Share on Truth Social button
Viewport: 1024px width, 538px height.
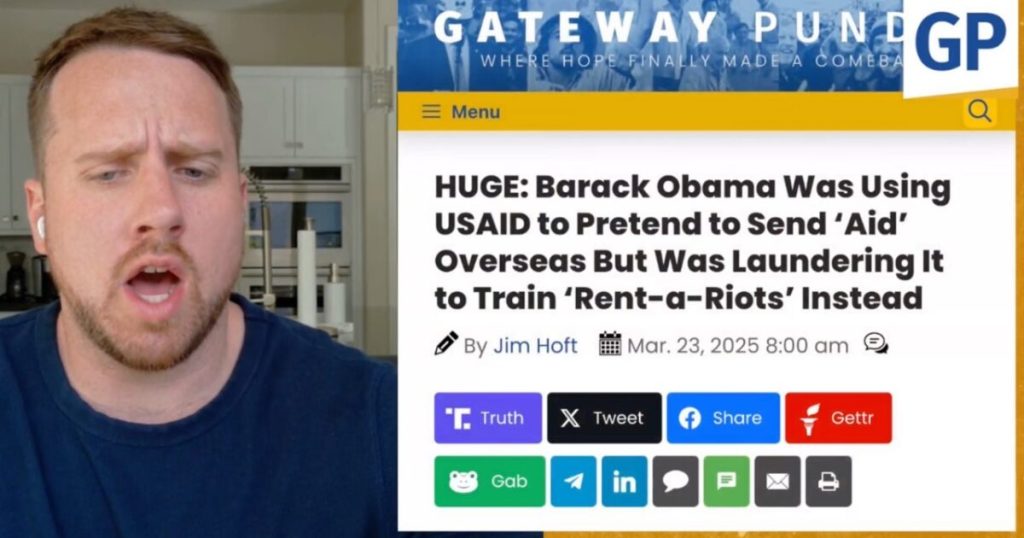pyautogui.click(x=488, y=418)
